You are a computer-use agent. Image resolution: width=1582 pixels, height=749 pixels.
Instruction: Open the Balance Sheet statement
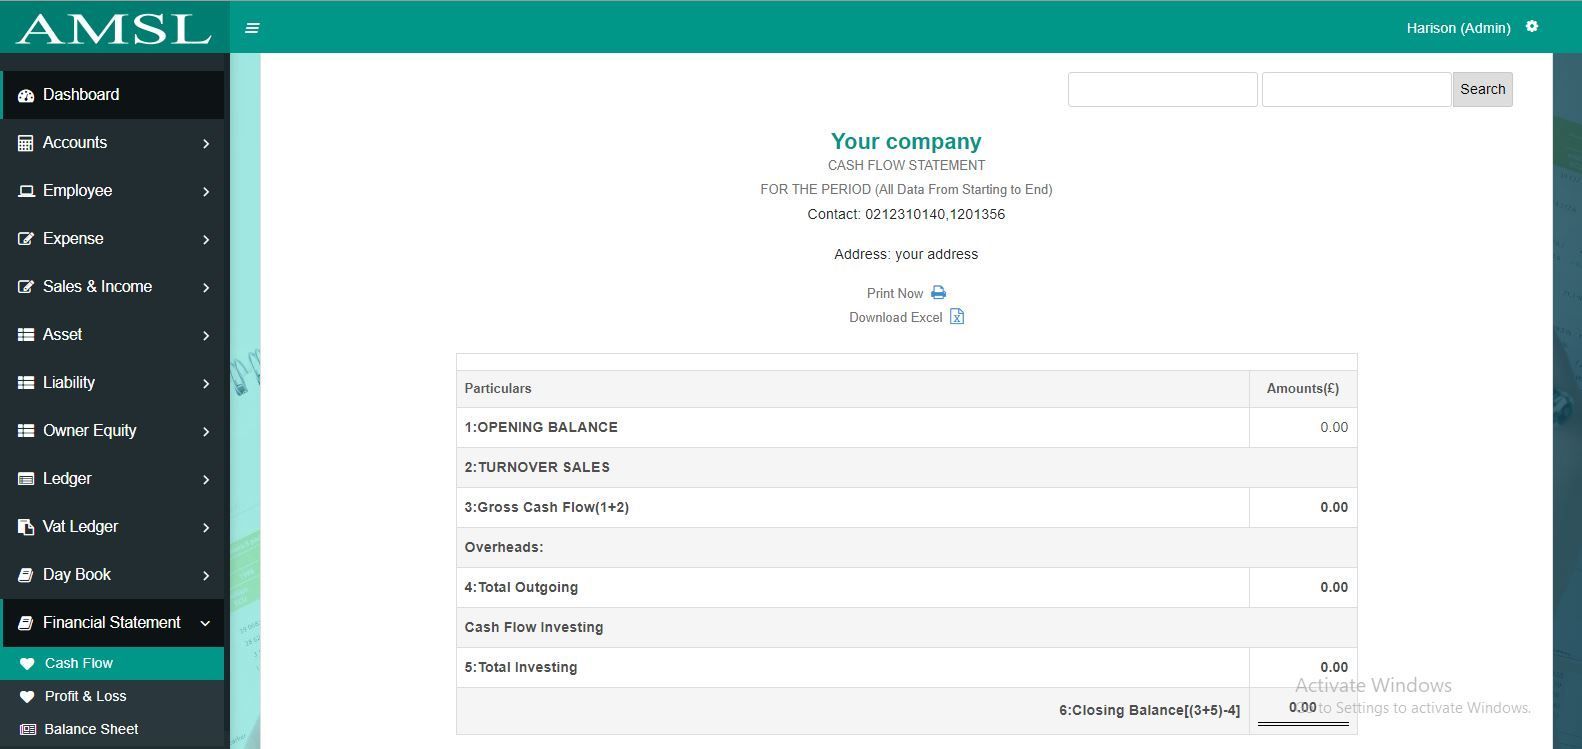[x=112, y=729]
